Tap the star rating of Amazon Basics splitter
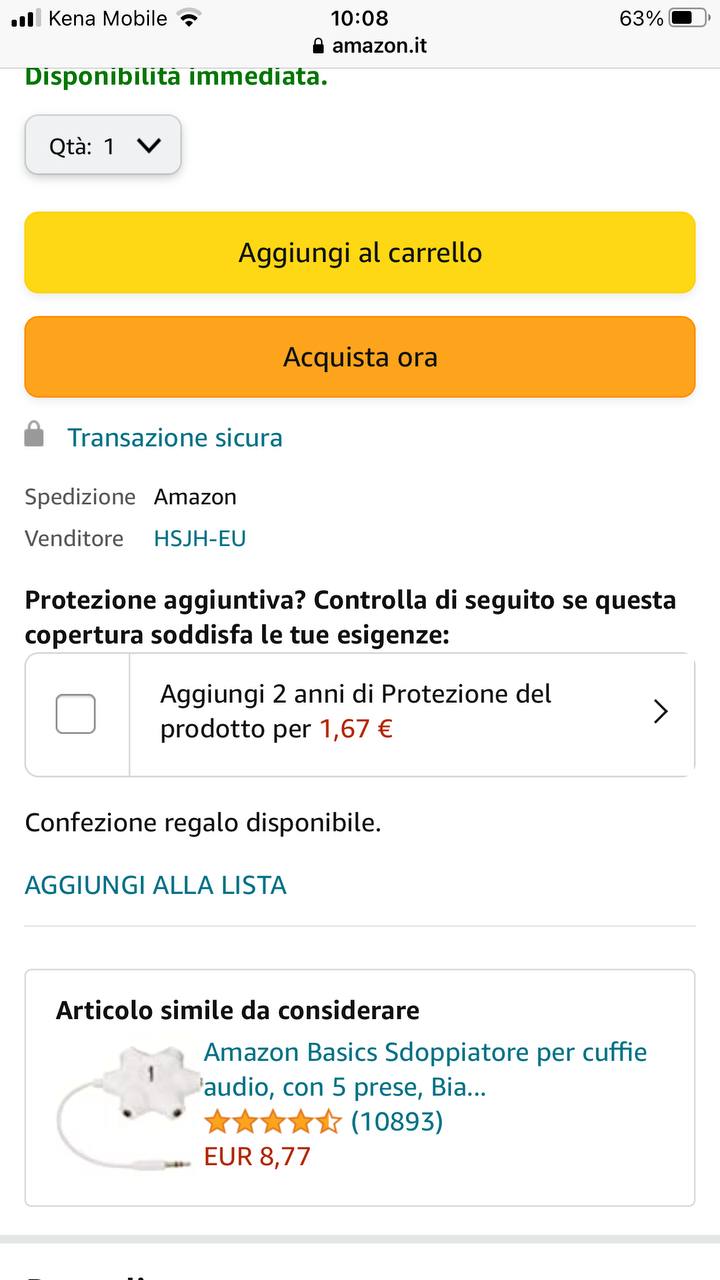Screen dimensions: 720x1280 point(272,1121)
